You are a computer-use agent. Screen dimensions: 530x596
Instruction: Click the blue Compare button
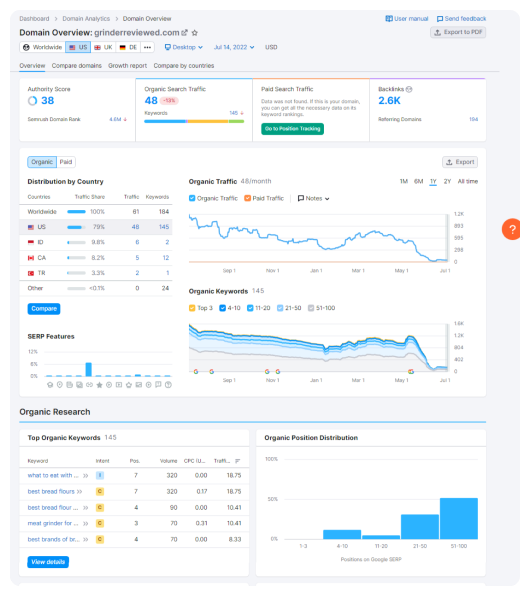[44, 309]
